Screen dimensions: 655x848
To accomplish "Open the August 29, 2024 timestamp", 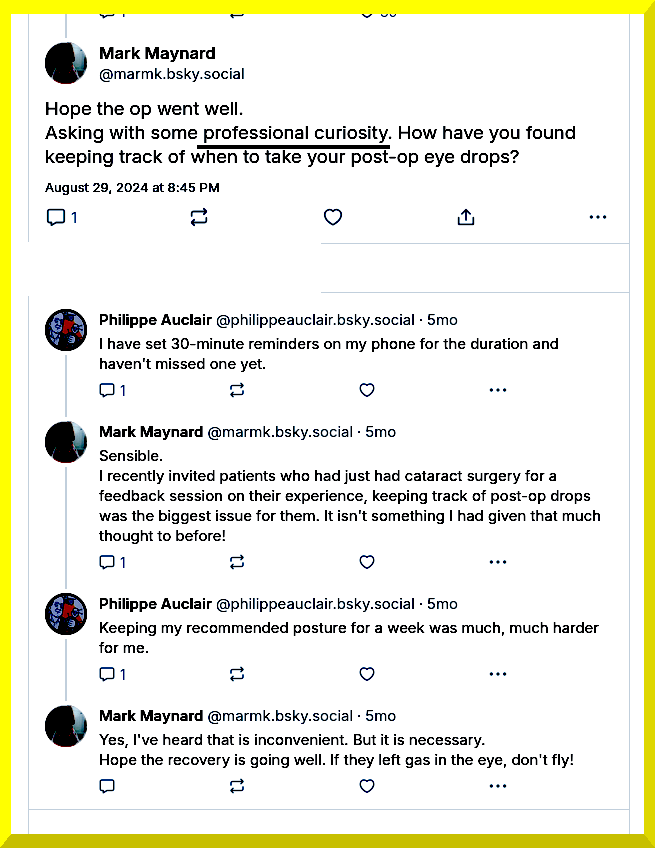I will point(132,187).
